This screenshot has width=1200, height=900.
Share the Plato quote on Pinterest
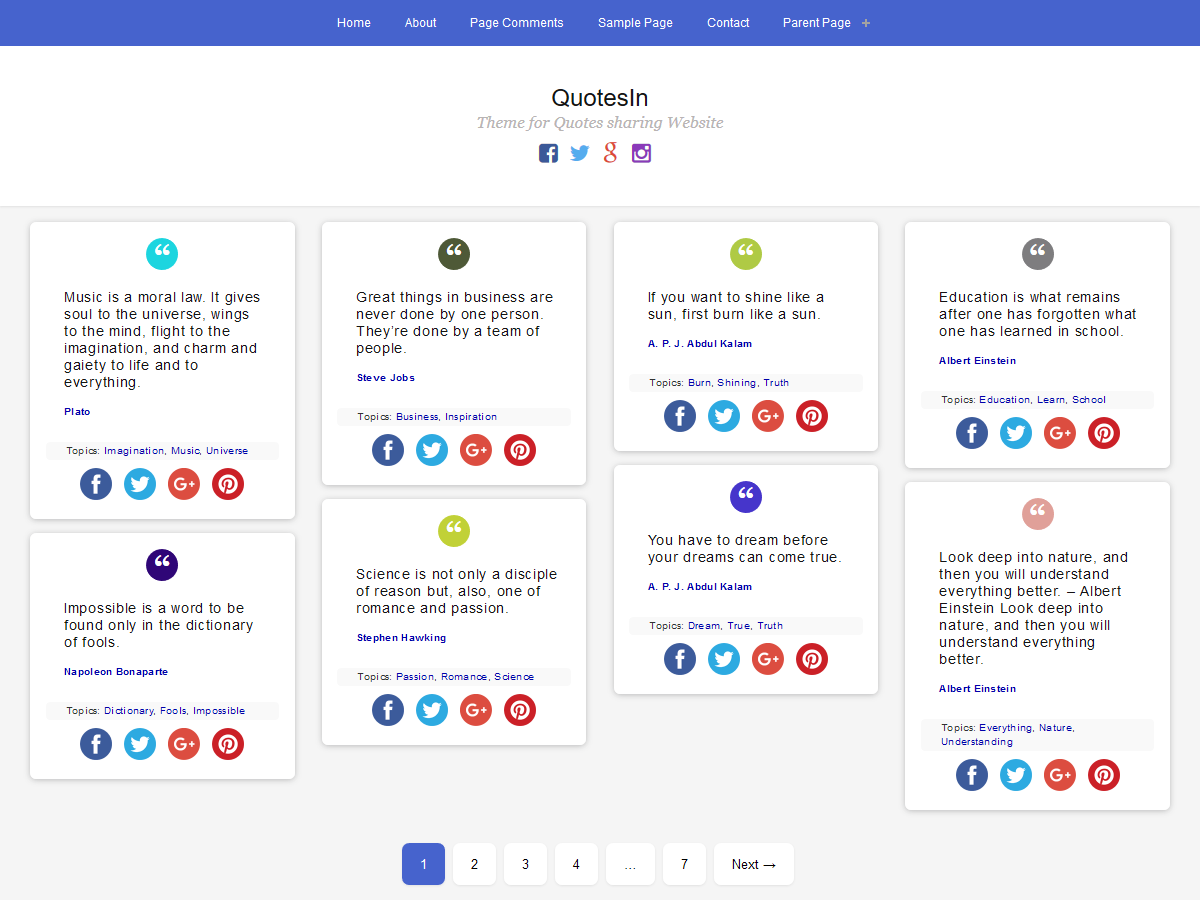pos(228,484)
